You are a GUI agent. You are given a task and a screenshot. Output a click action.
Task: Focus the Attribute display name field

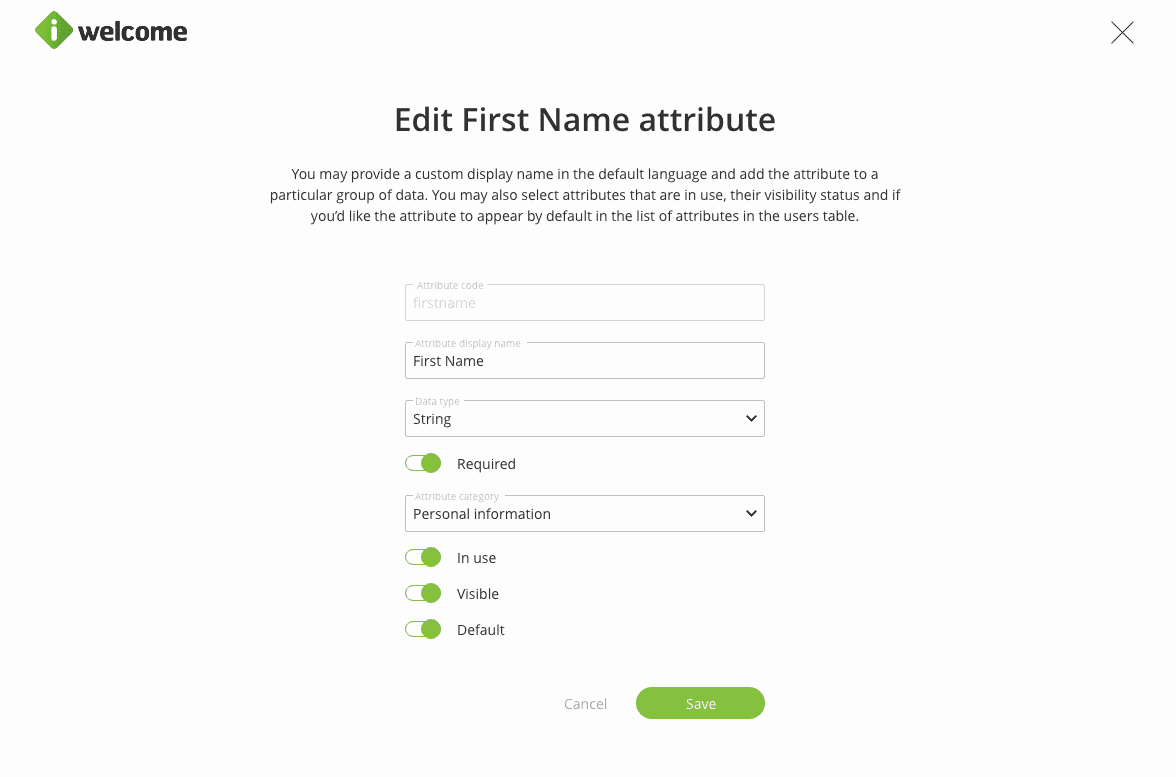584,361
